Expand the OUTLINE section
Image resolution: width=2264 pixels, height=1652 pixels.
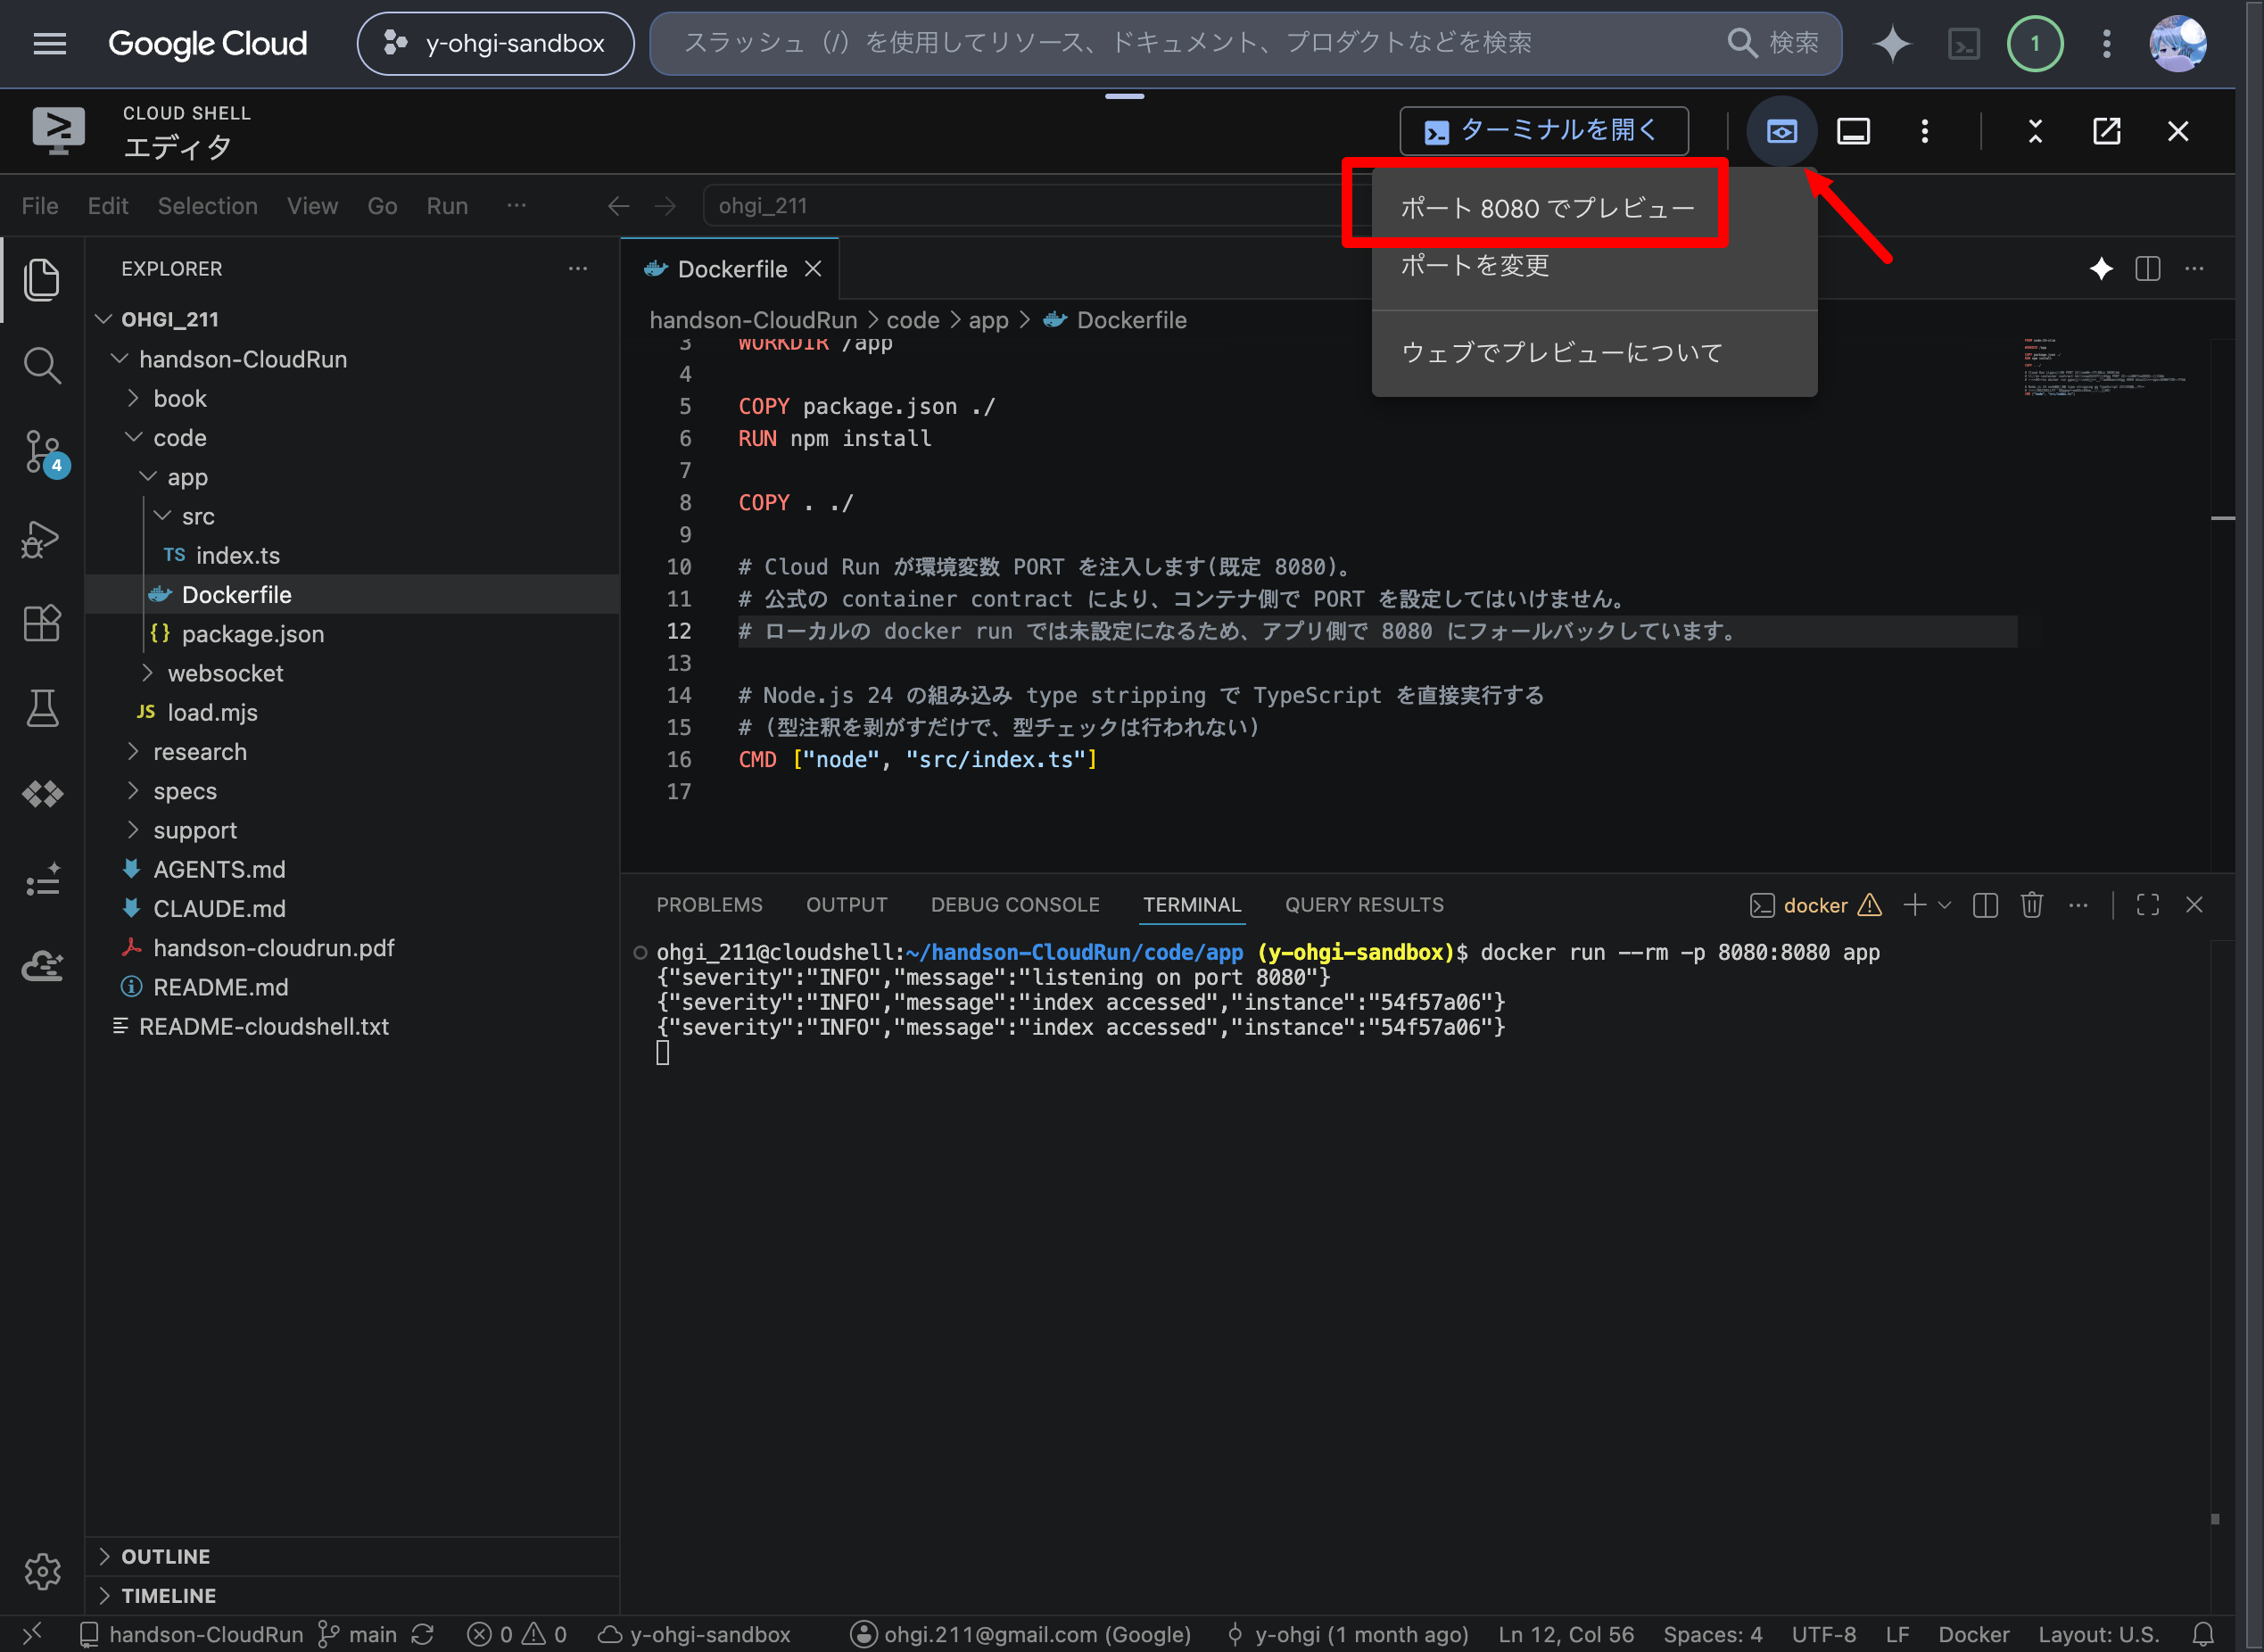click(353, 1556)
